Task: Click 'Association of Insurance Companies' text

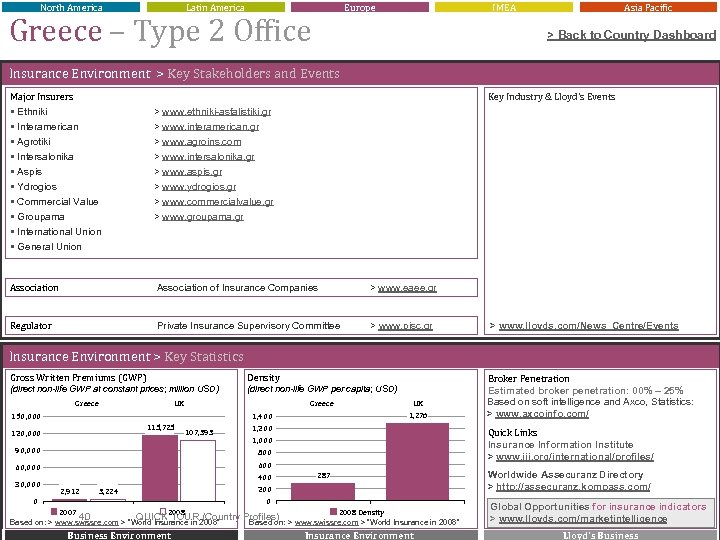Action: click(237, 288)
